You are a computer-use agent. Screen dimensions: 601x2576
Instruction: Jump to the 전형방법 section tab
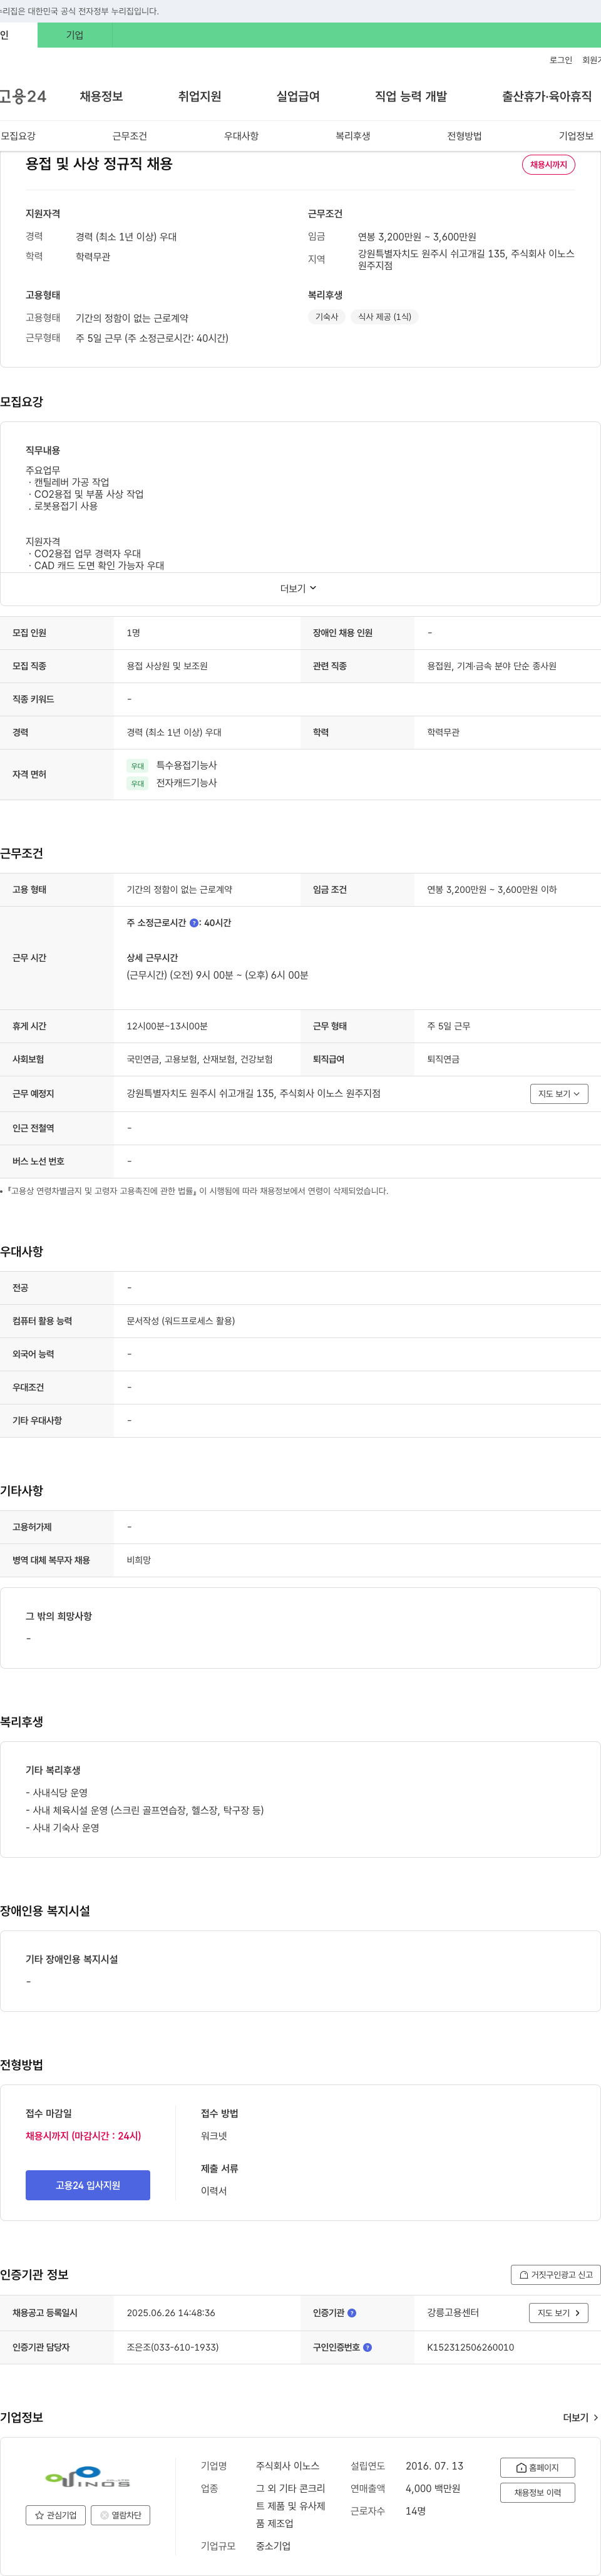point(464,136)
